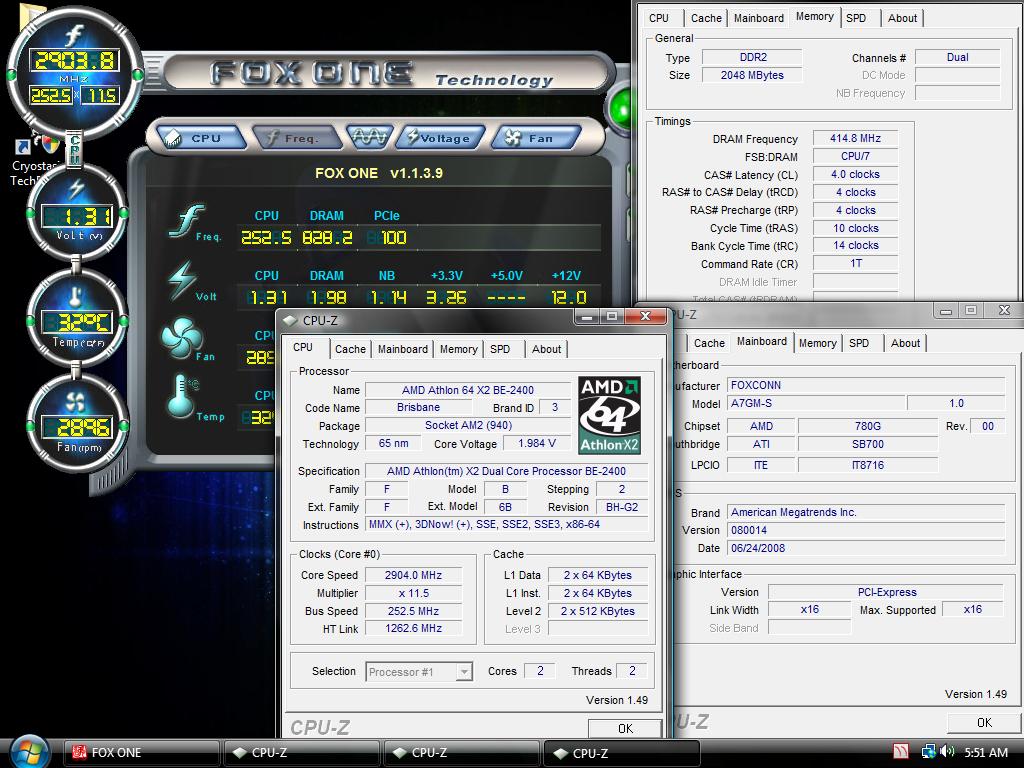Click the clock showing 5:51 AM

[x=986, y=752]
